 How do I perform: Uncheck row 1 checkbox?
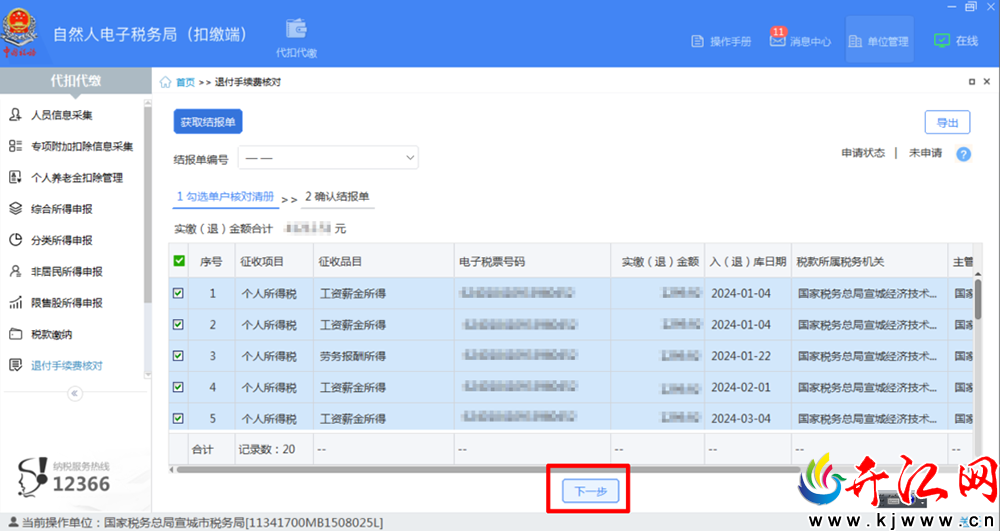coord(179,293)
